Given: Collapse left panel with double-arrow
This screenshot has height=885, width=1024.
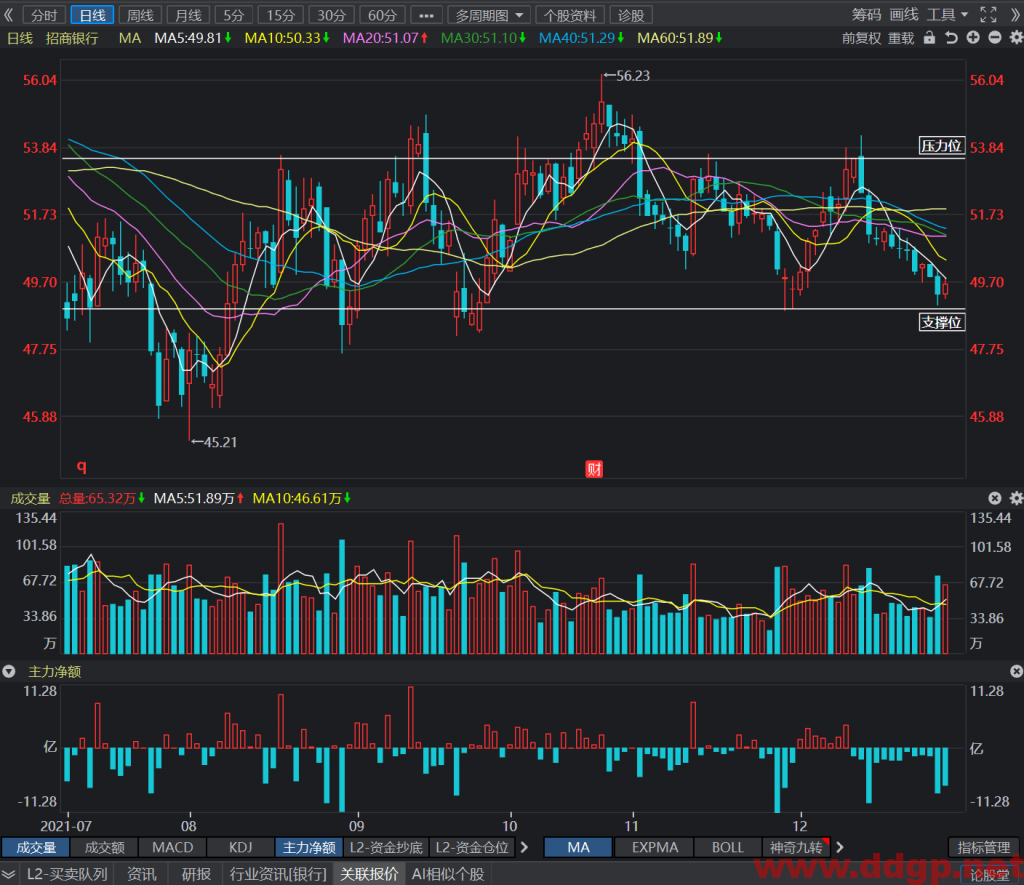Looking at the screenshot, I should point(8,14).
